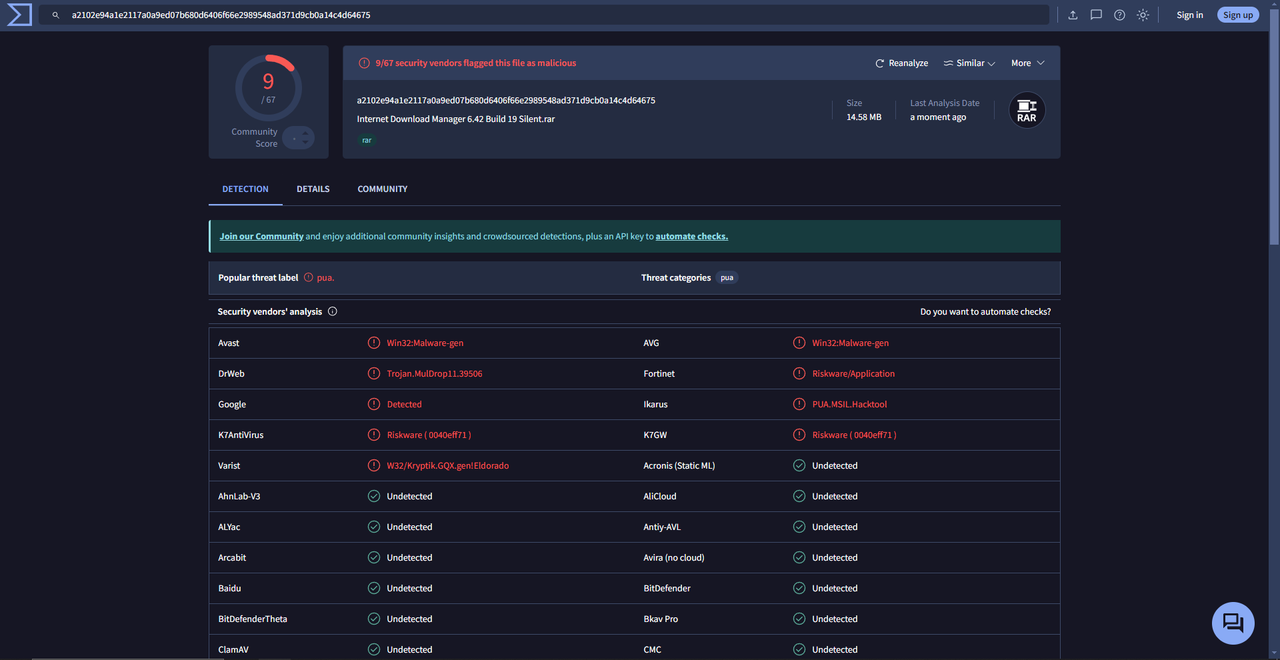Click the warning icon next to Avast's result
Viewport: 1280px width, 660px height.
(x=374, y=343)
